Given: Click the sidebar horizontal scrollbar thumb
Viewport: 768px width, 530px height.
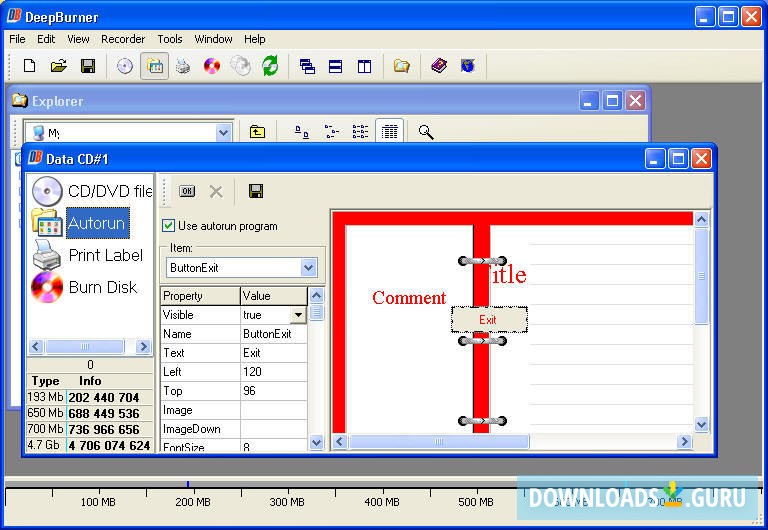Looking at the screenshot, I should 84,346.
